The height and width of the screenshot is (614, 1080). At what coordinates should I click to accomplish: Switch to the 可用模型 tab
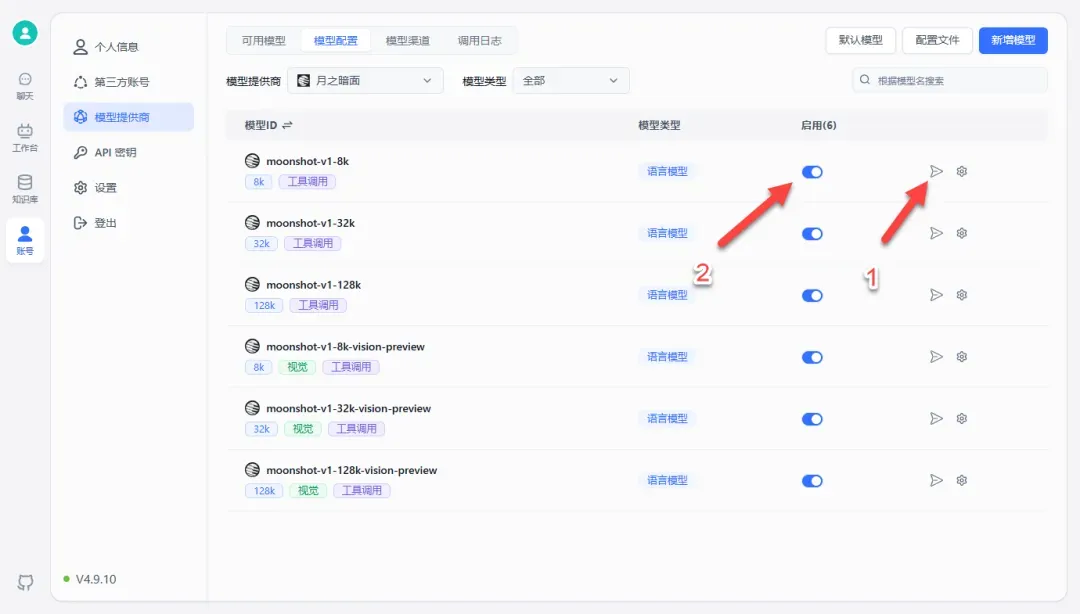(x=263, y=41)
